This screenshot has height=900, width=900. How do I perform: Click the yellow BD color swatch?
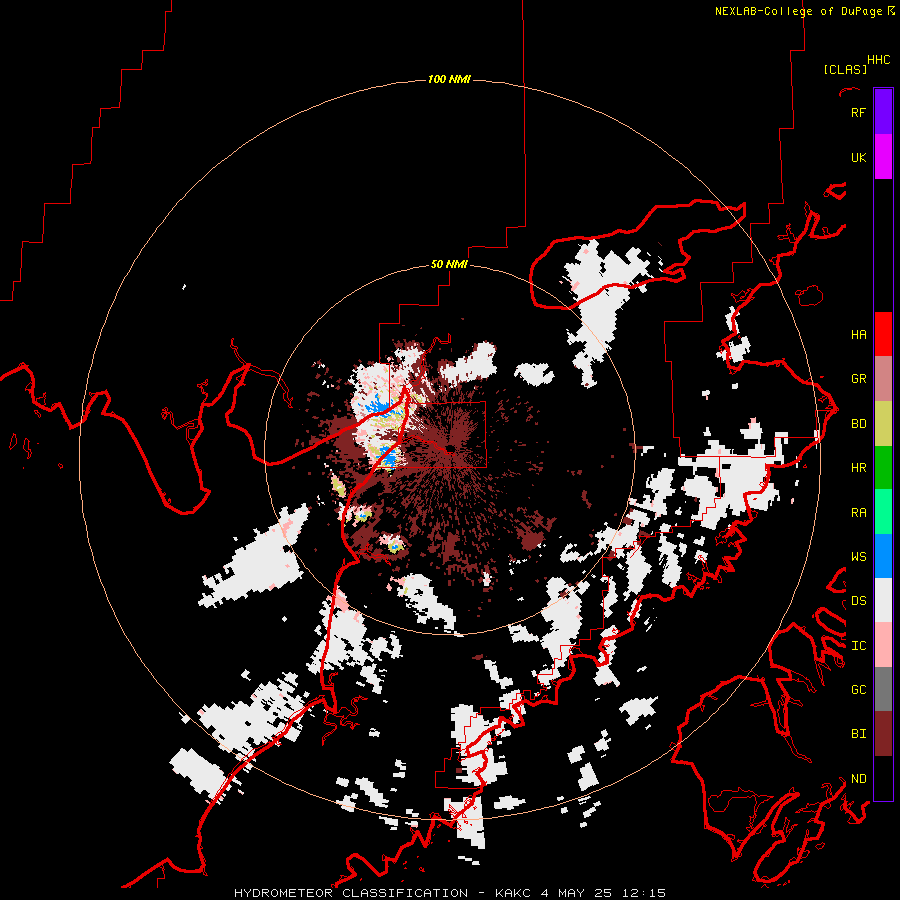click(x=883, y=424)
